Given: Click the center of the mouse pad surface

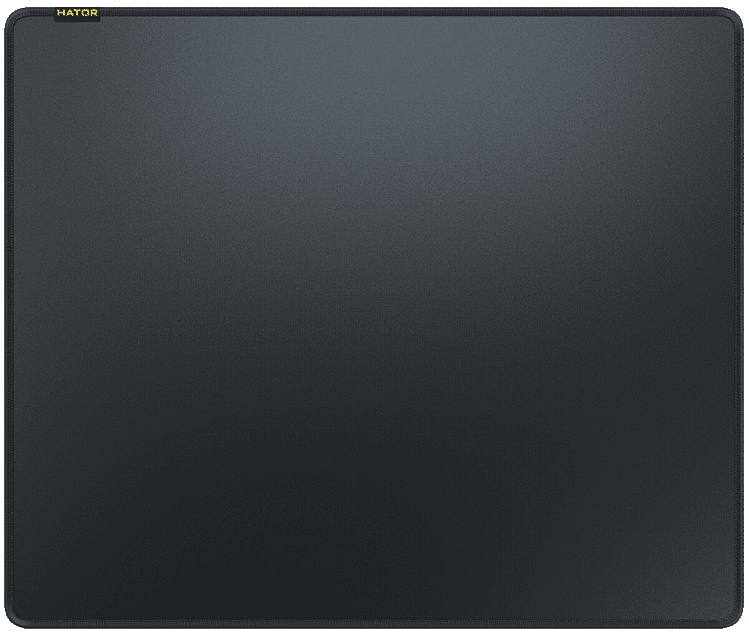Looking at the screenshot, I should pyautogui.click(x=374, y=318).
